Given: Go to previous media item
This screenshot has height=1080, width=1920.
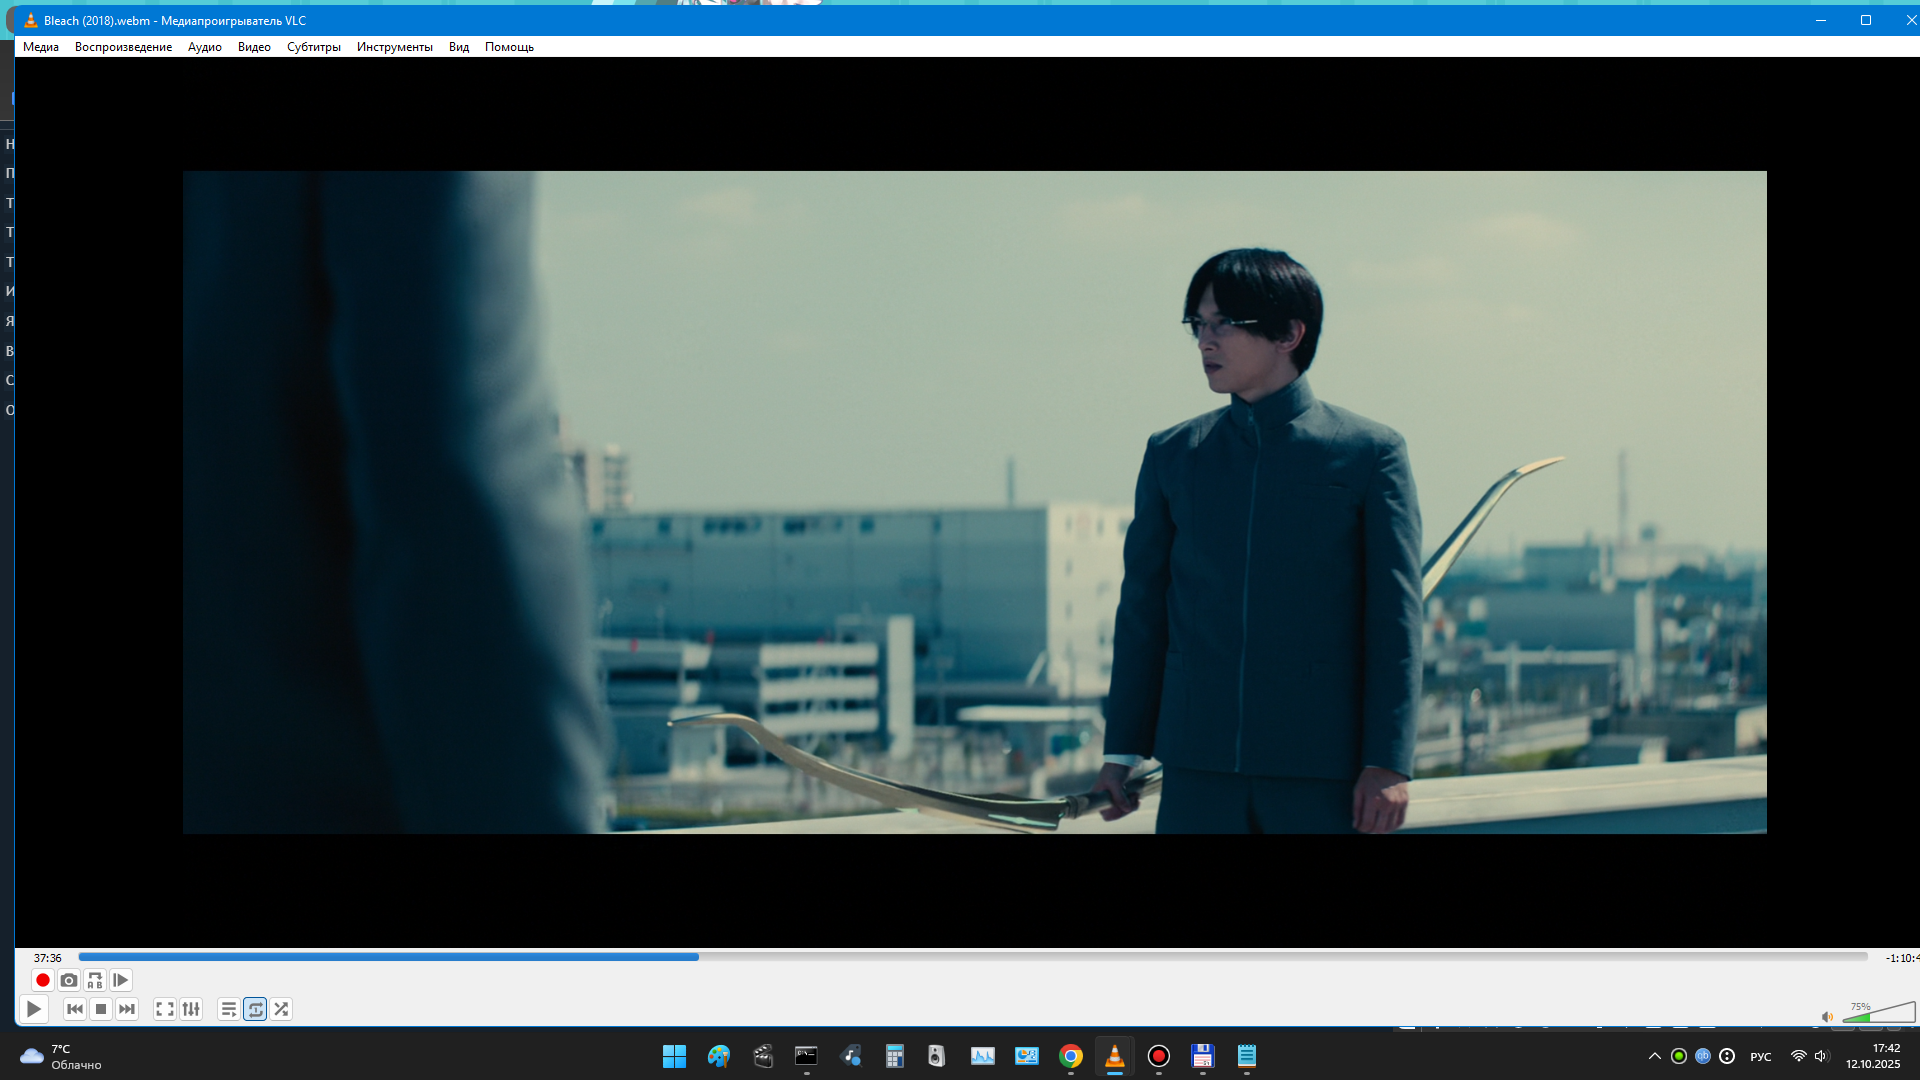Looking at the screenshot, I should (75, 1009).
